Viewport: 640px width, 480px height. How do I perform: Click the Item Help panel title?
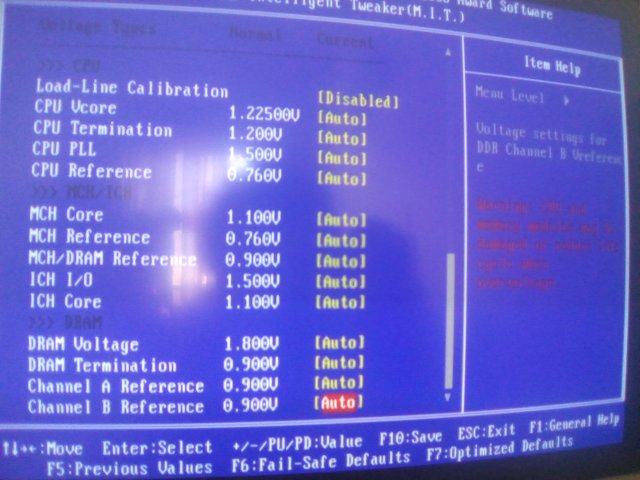[x=552, y=66]
